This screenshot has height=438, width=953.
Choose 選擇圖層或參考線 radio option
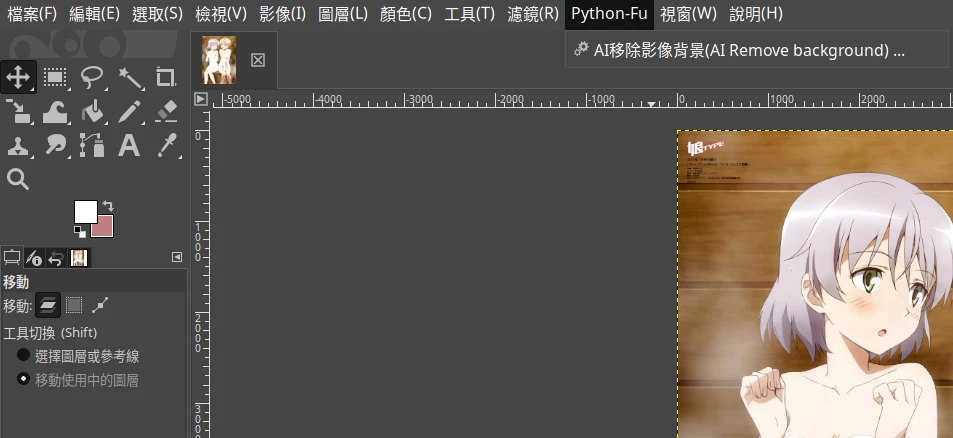coord(23,355)
